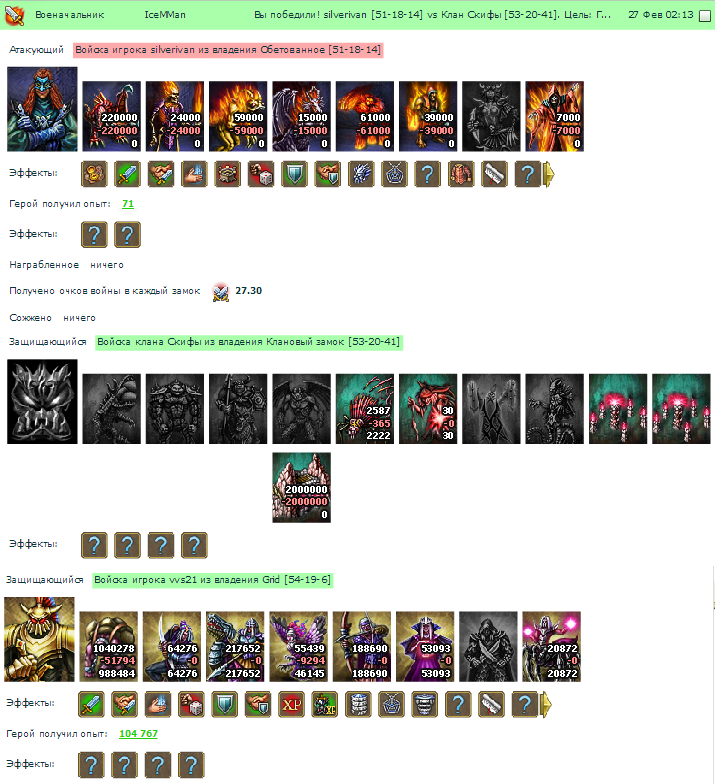Select the teal shield effect in vvs21 effects

coord(224,704)
